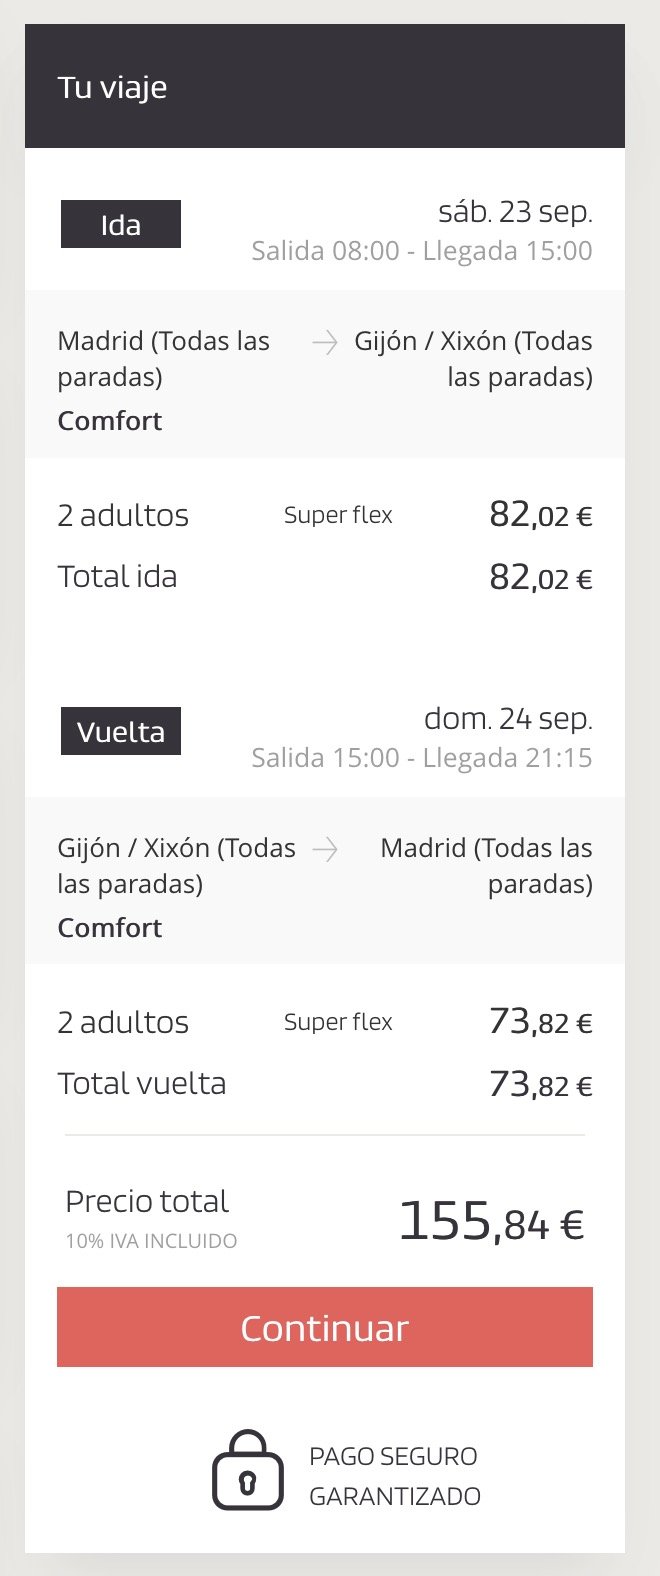The width and height of the screenshot is (660, 1576).
Task: Click the outbound route arrow icon
Action: (x=325, y=343)
